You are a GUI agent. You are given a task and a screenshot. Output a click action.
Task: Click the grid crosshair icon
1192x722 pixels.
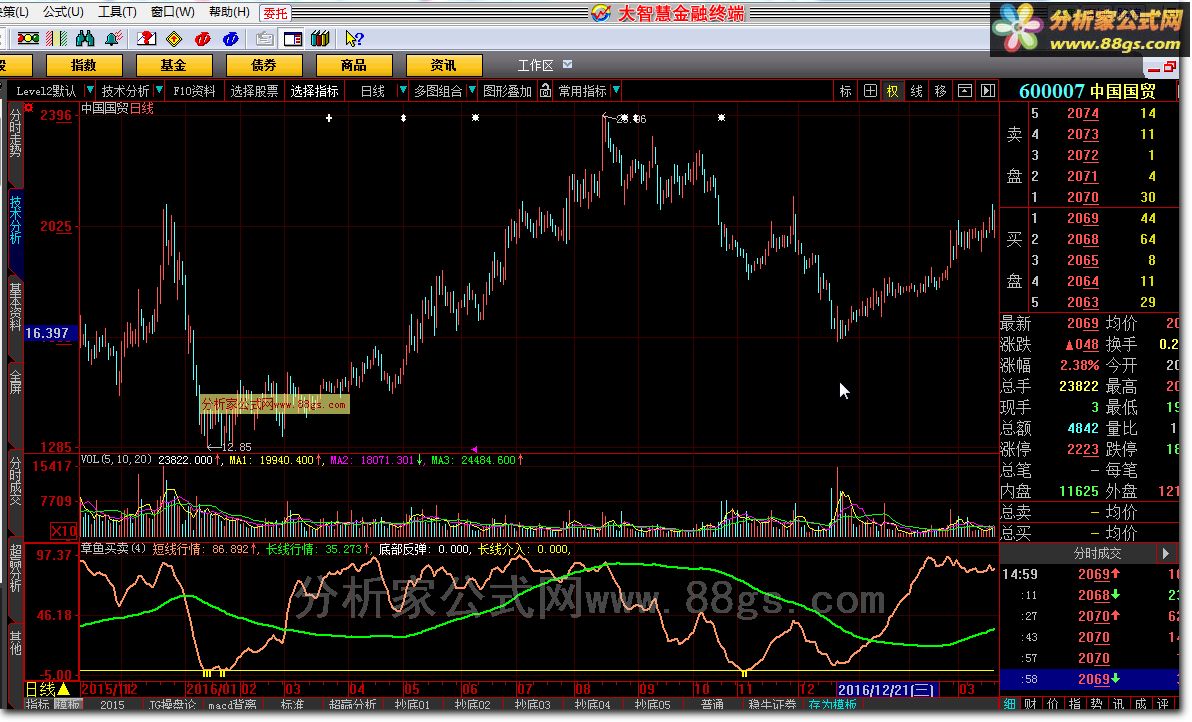[x=870, y=91]
